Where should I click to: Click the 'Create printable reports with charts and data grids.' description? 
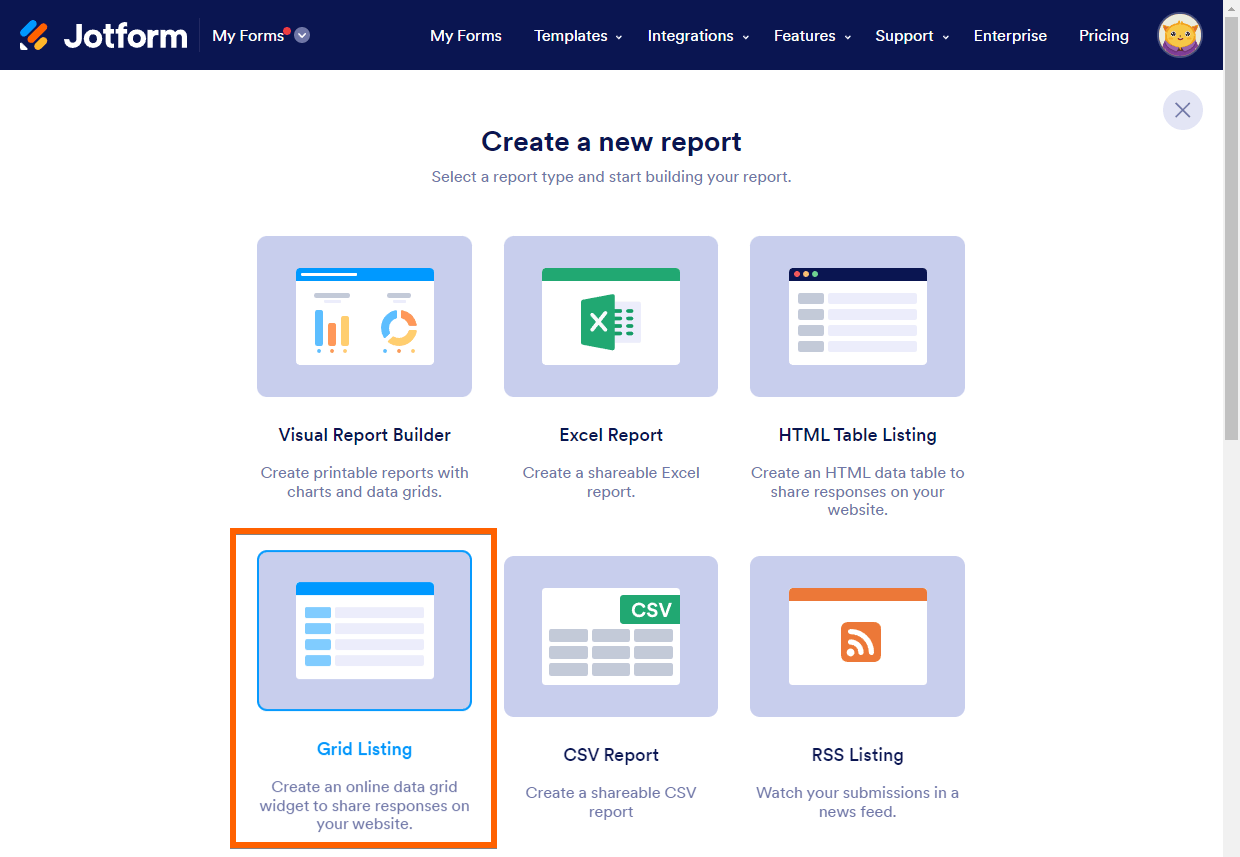pyautogui.click(x=364, y=482)
